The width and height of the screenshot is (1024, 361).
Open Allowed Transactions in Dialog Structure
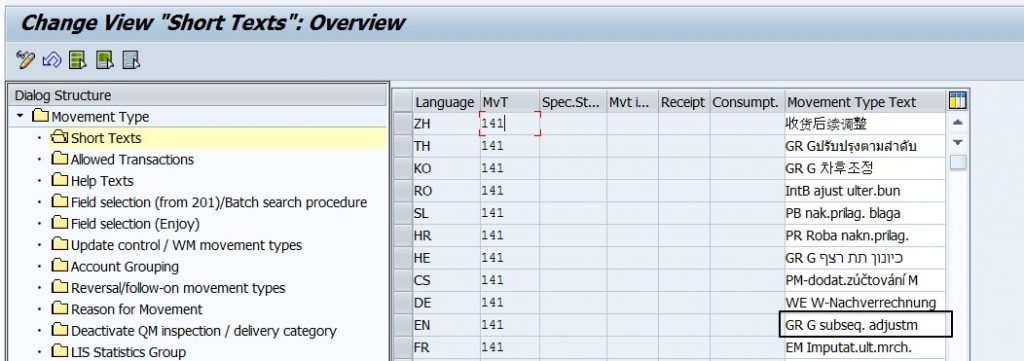123,159
